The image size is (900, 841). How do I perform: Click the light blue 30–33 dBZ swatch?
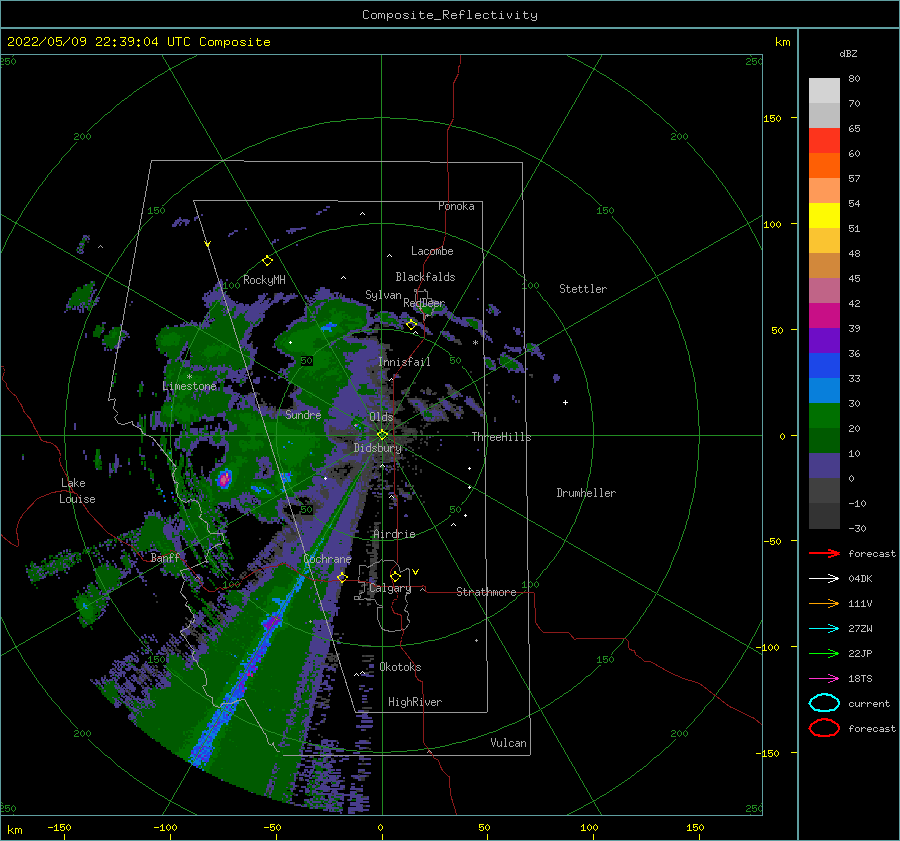pyautogui.click(x=824, y=390)
